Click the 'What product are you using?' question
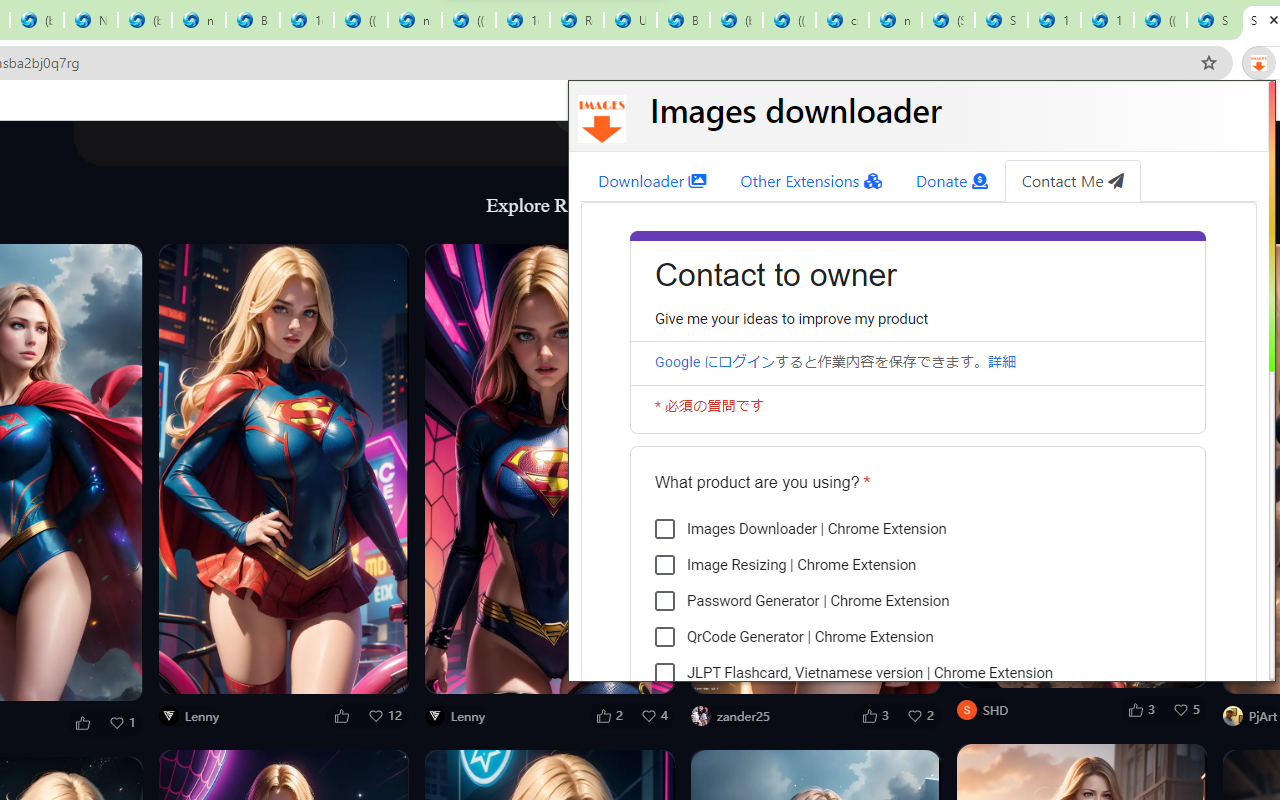Viewport: 1280px width, 800px height. 762,482
